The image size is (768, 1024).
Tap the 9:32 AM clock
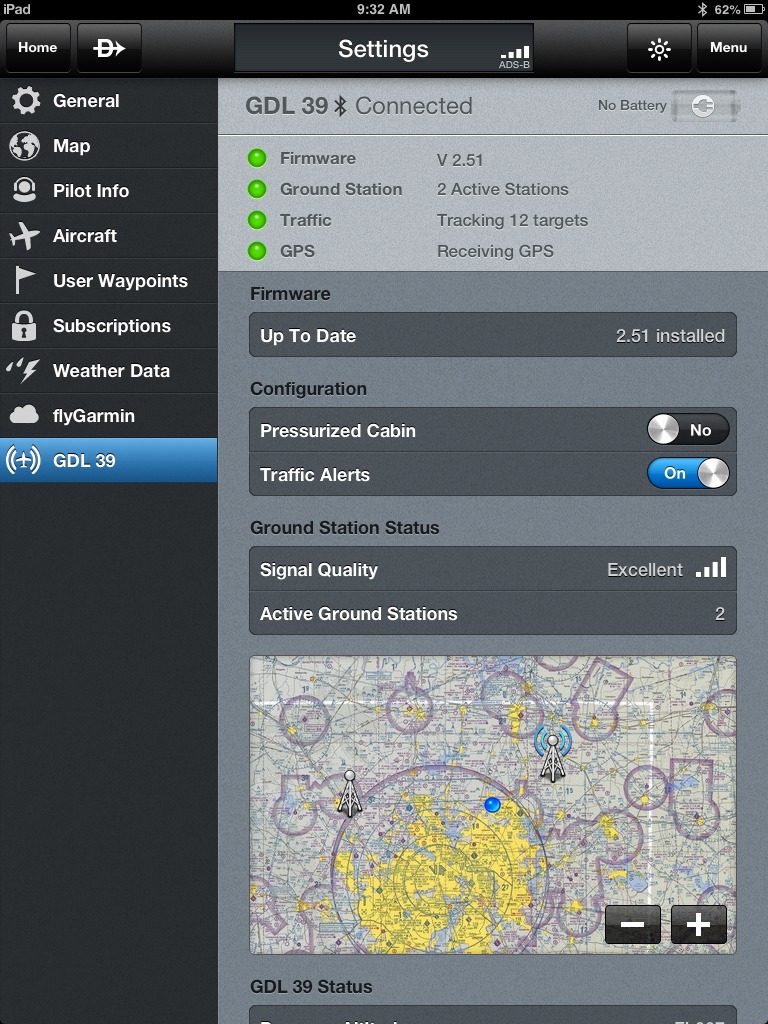click(383, 9)
